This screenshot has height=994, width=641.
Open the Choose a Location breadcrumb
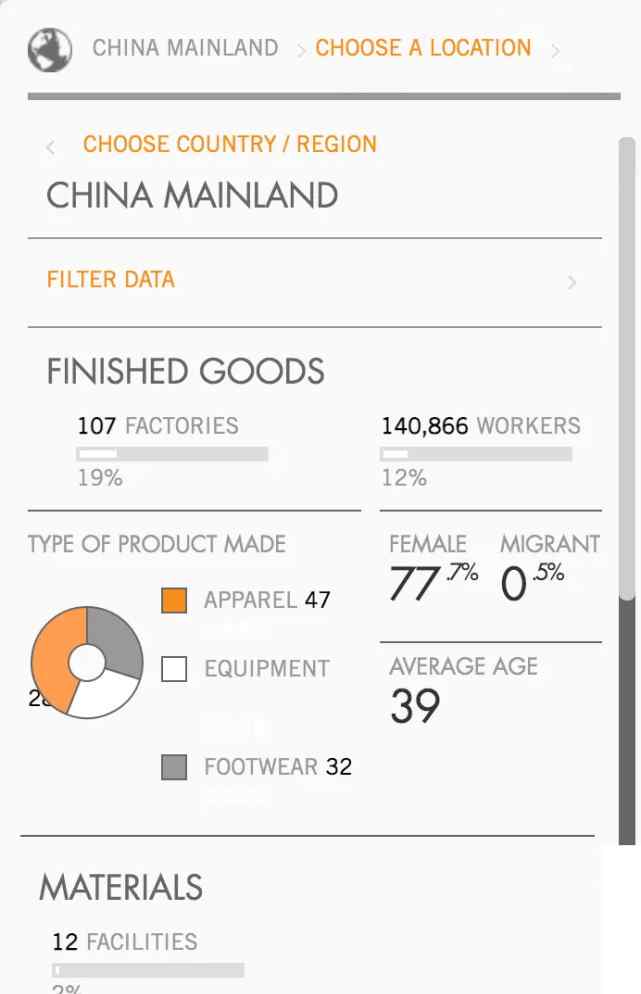click(x=423, y=48)
